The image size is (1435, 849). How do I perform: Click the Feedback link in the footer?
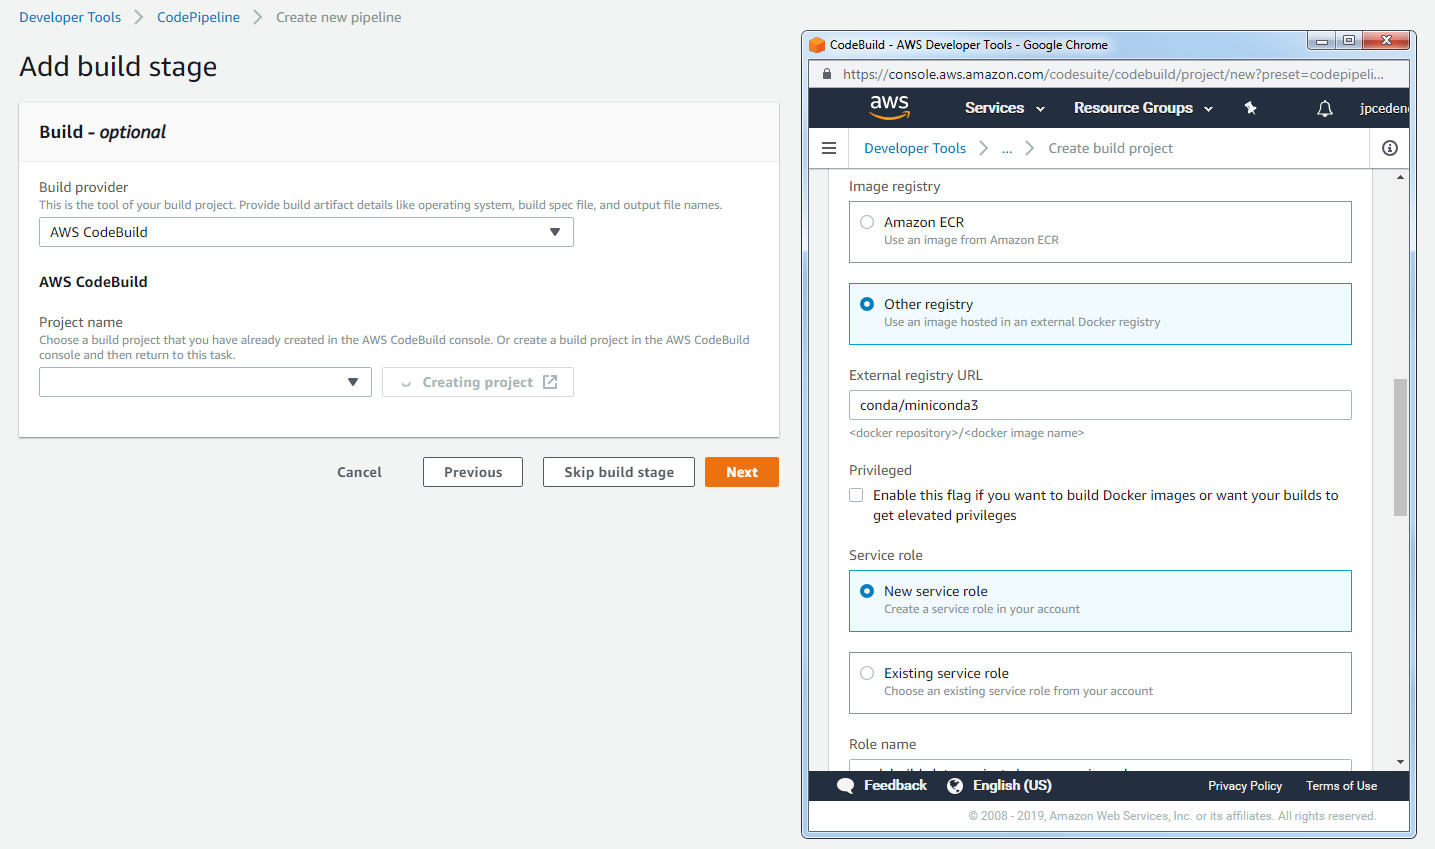(895, 786)
